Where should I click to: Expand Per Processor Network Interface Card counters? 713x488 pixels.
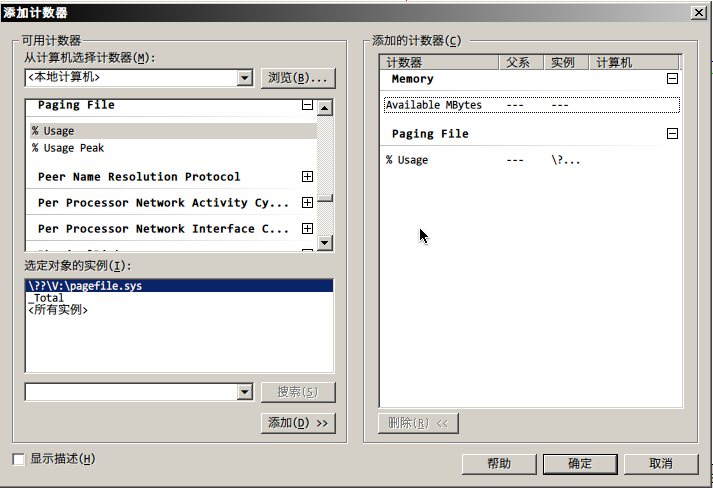pos(307,229)
